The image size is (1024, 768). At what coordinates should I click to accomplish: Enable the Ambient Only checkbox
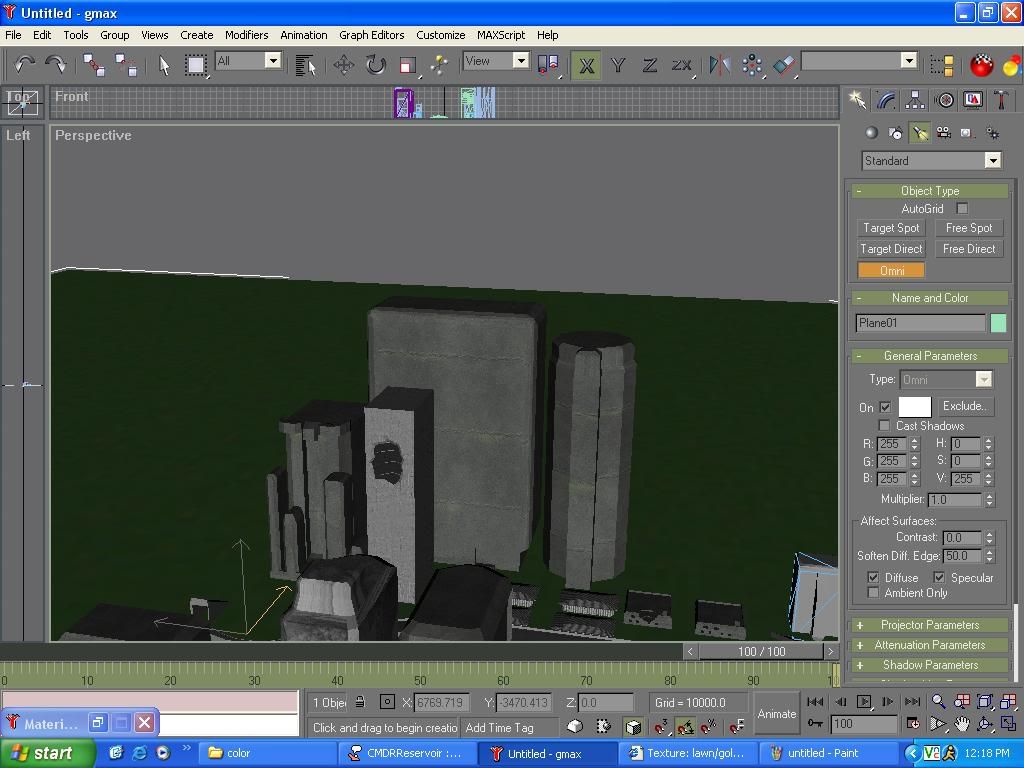[x=873, y=592]
